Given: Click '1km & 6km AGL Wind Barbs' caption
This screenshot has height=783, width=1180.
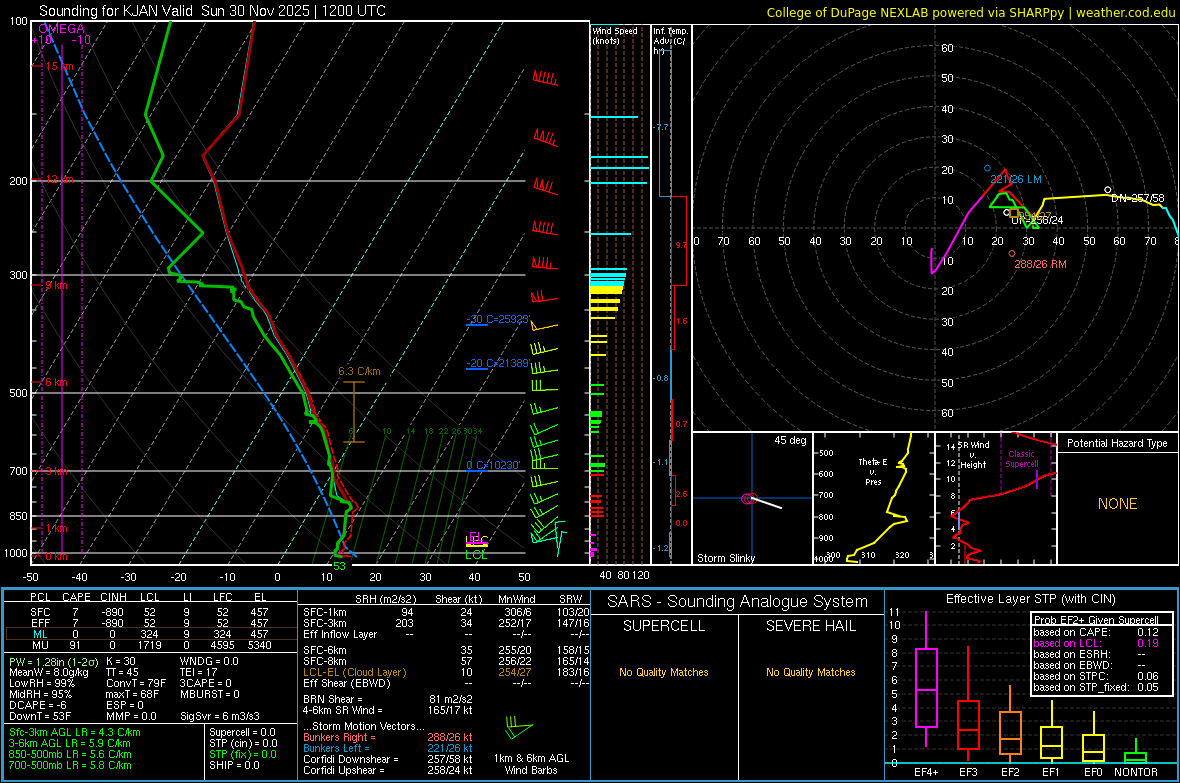Looking at the screenshot, I should pyautogui.click(x=531, y=764).
